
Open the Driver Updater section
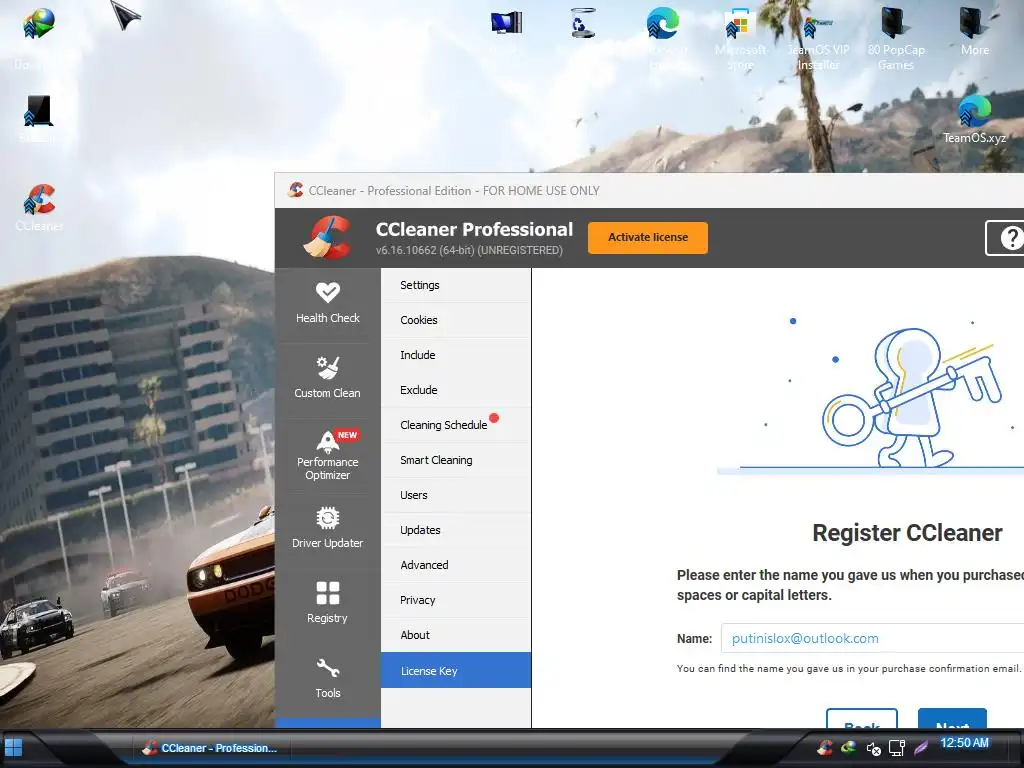pyautogui.click(x=327, y=530)
